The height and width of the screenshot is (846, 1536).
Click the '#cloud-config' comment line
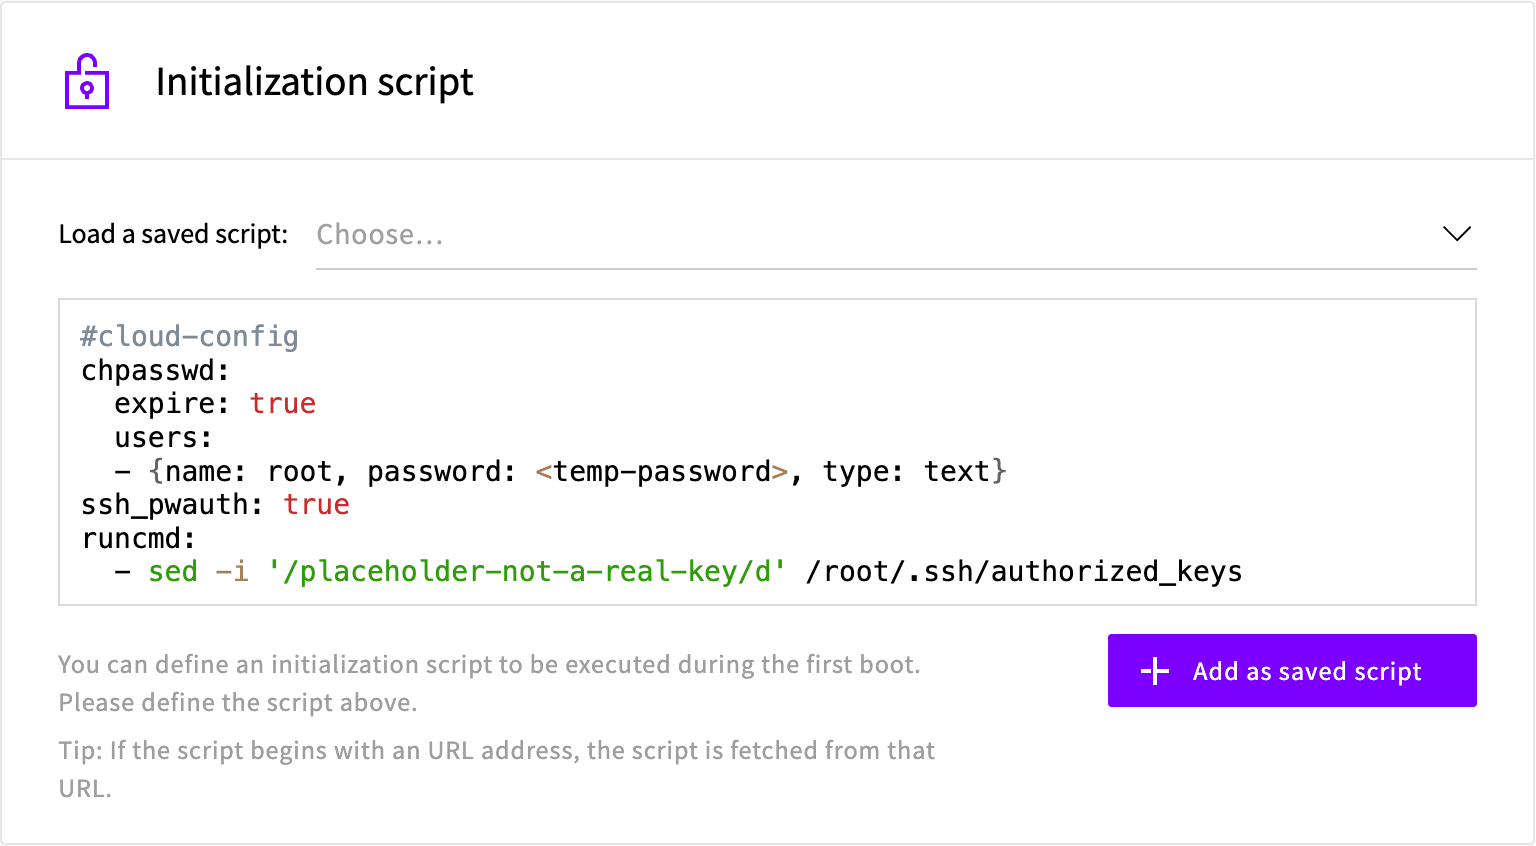190,337
